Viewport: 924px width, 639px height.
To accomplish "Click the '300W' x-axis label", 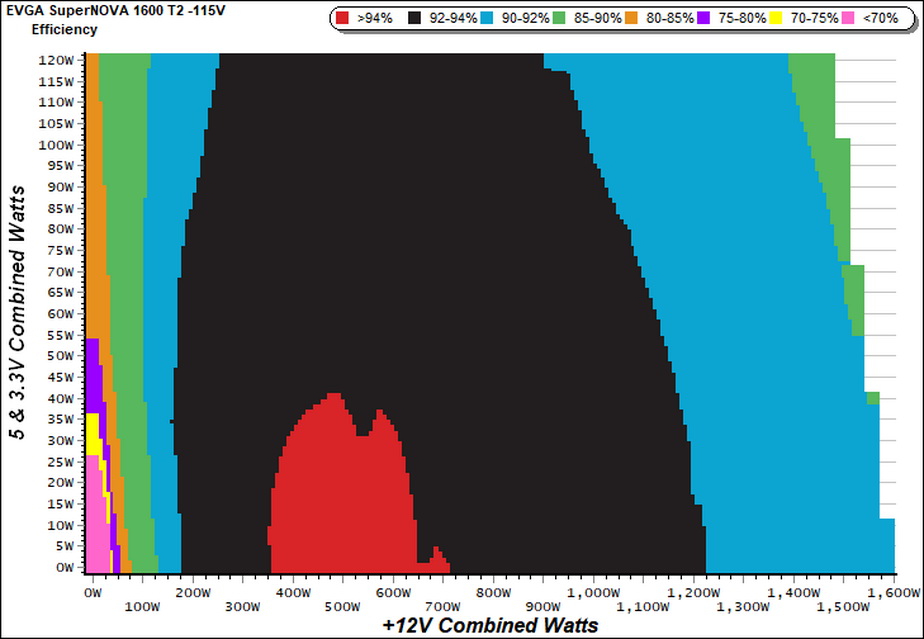I will (x=243, y=607).
